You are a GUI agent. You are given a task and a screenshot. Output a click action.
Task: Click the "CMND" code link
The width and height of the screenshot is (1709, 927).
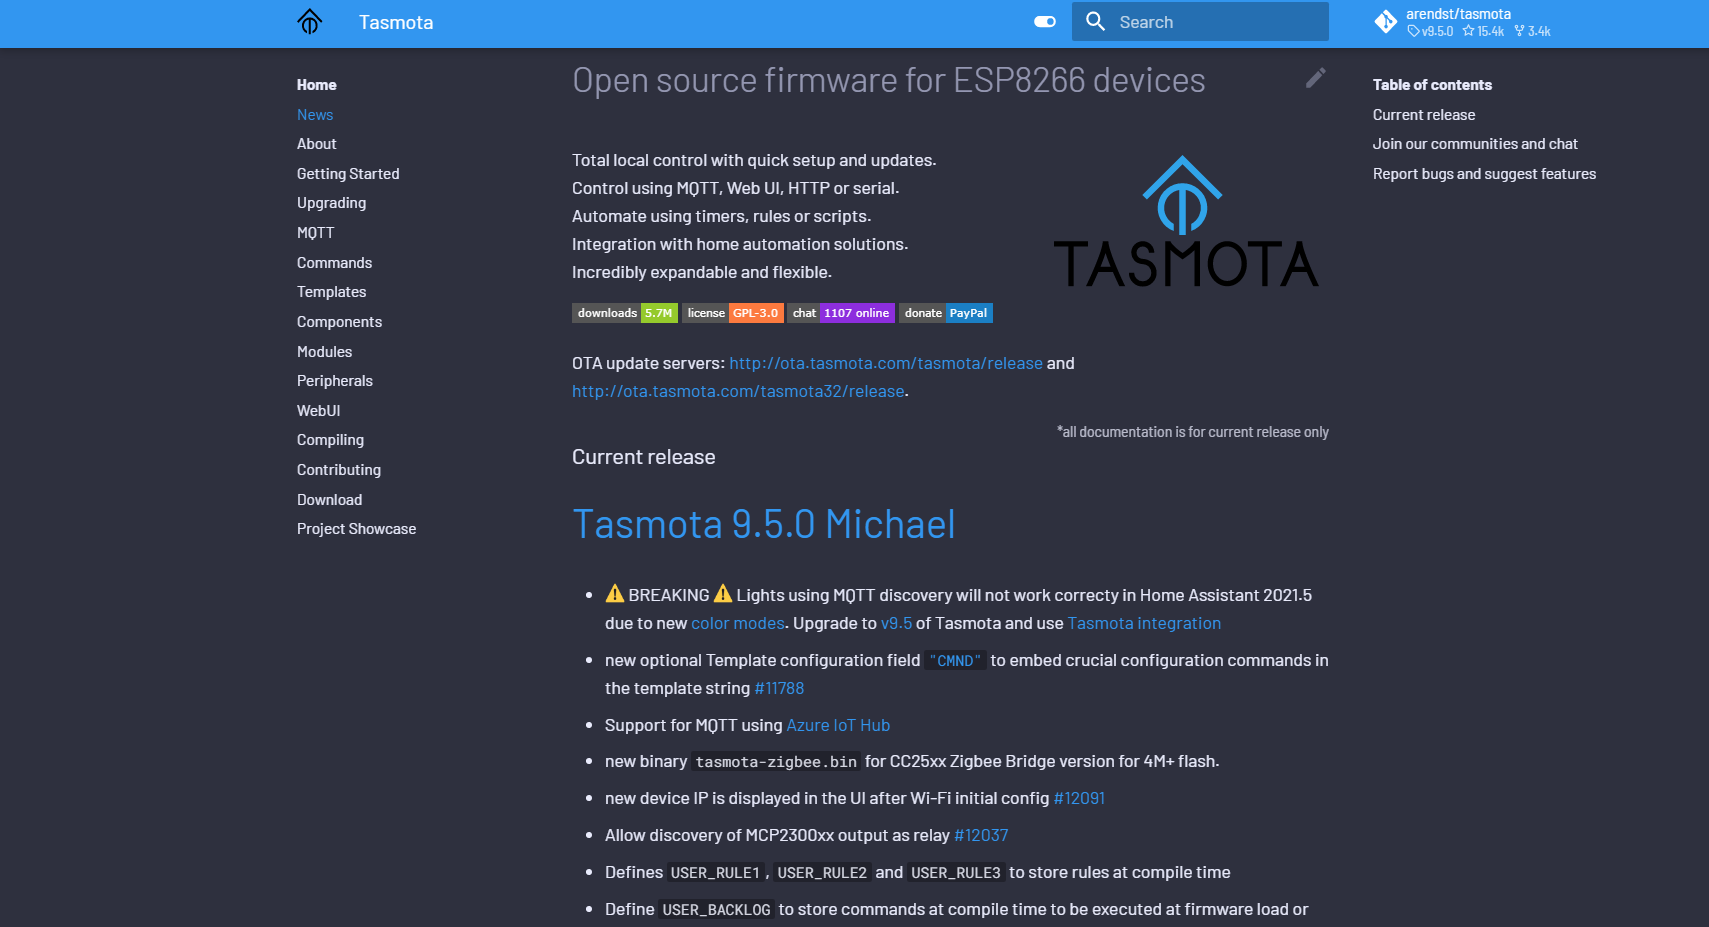coord(955,661)
